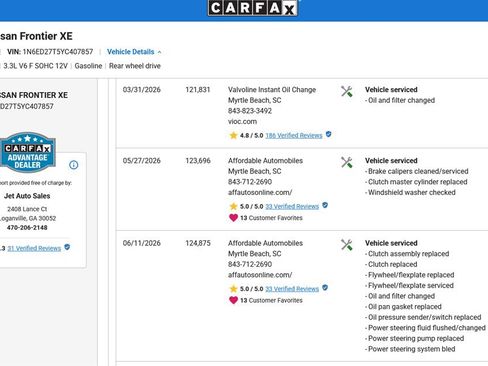This screenshot has height=366, width=488.
Task: Click 'Windshield washer checked' line
Action: [410, 192]
